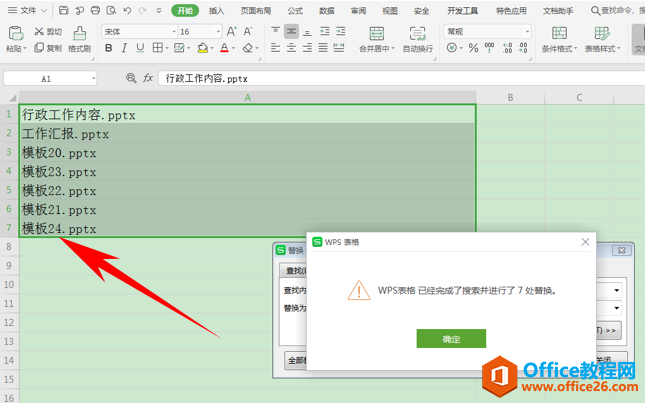This screenshot has width=645, height=404.
Task: Confirm the dialog with 确定 button
Action: [x=451, y=338]
